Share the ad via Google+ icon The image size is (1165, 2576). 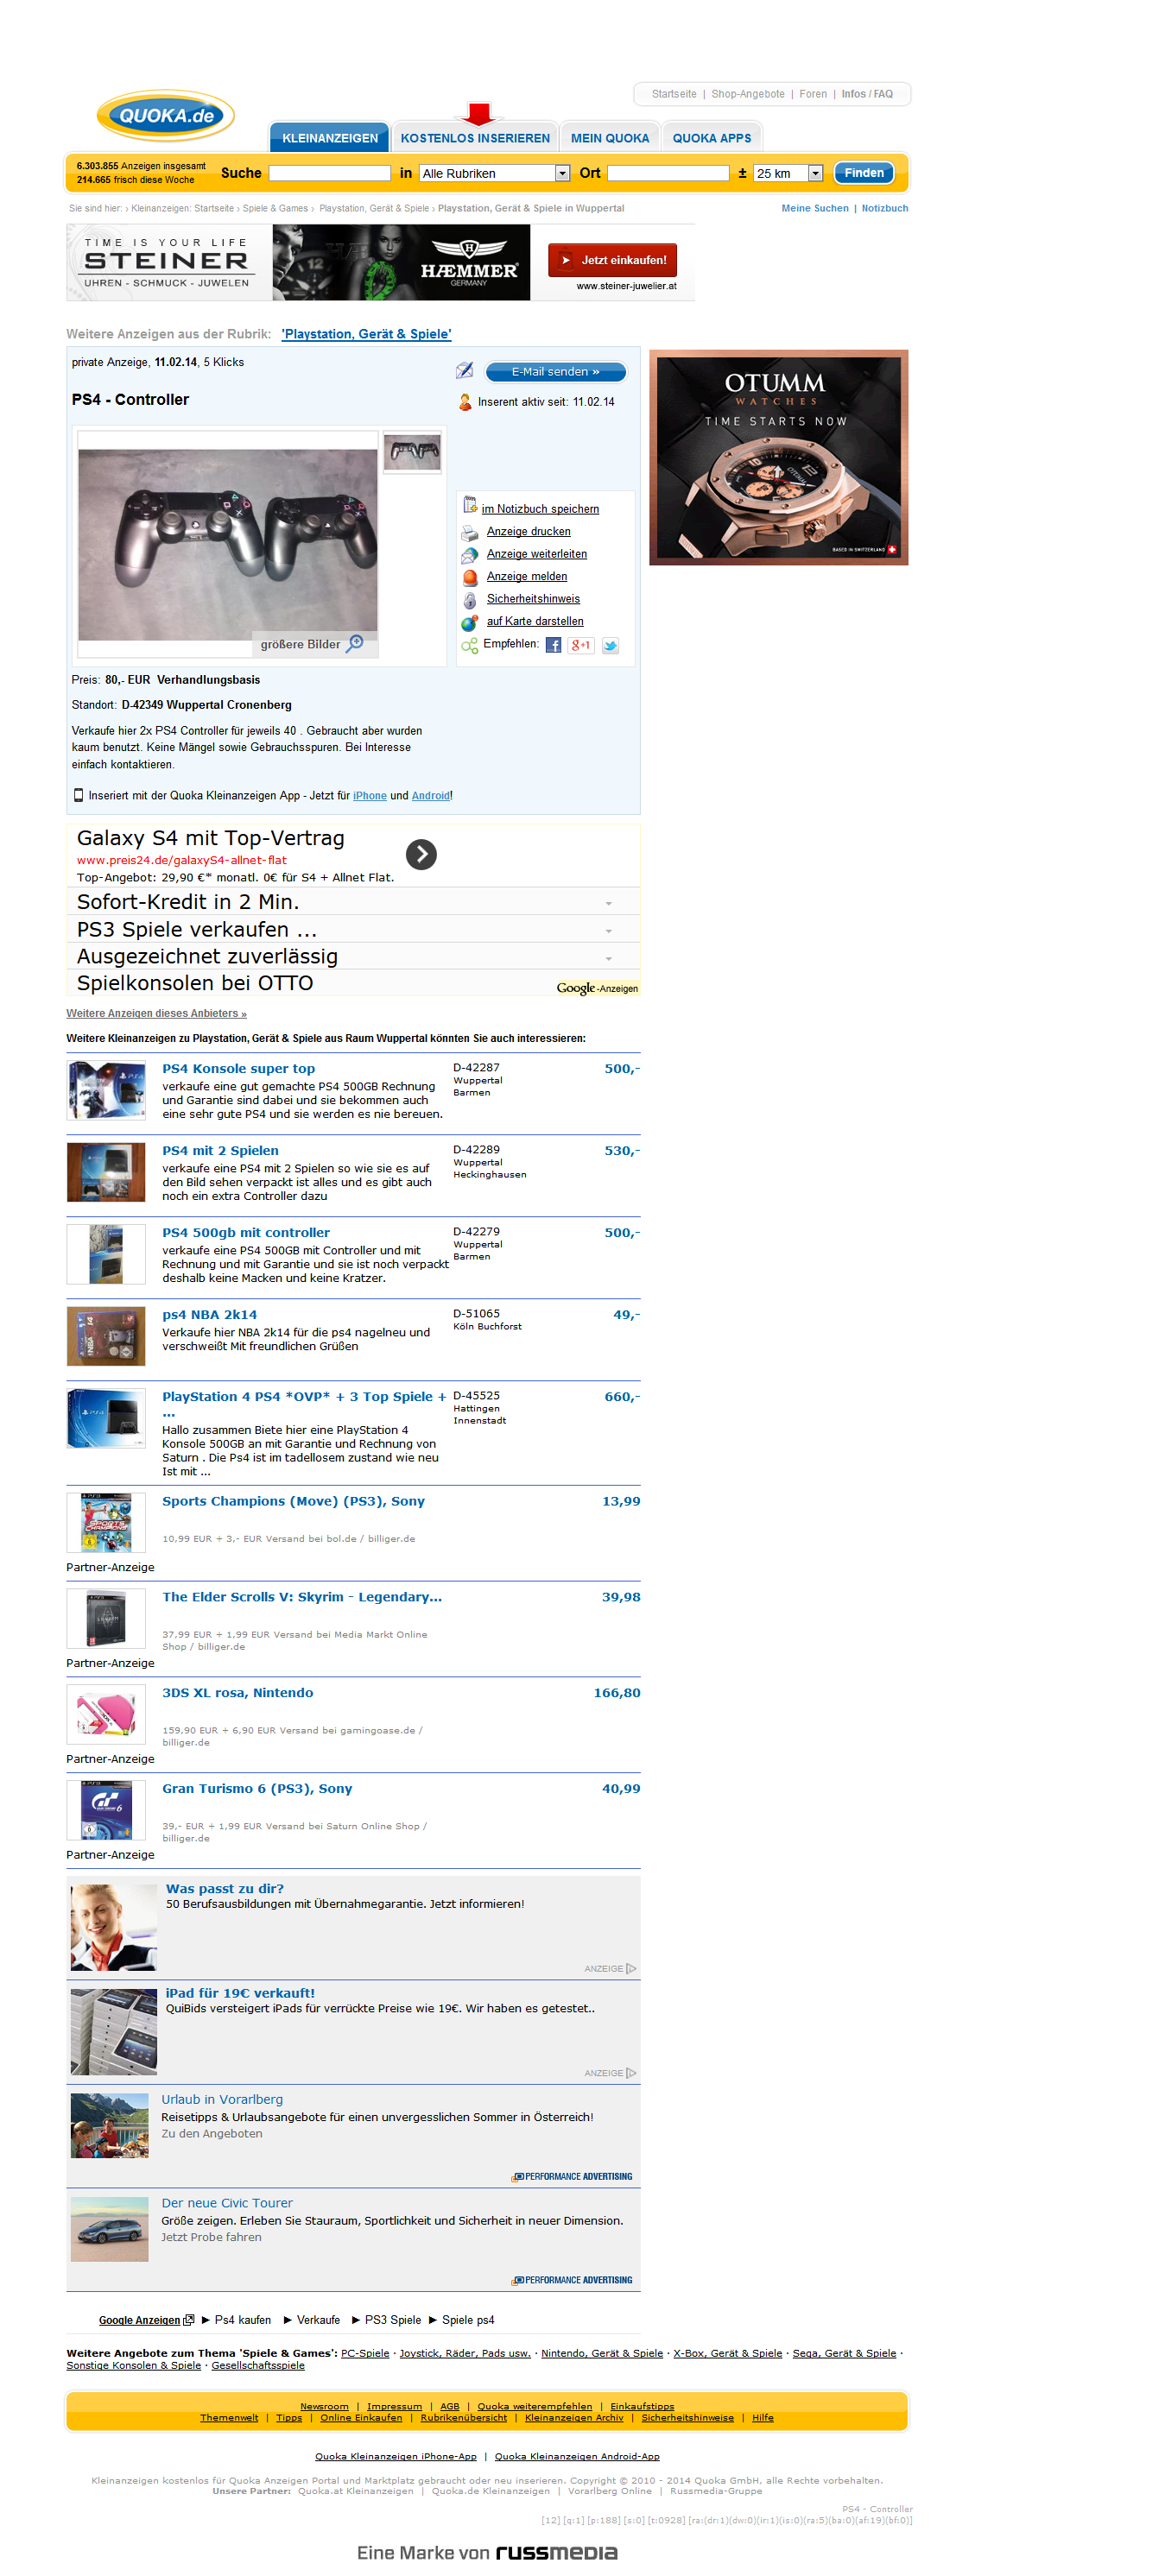coord(581,645)
